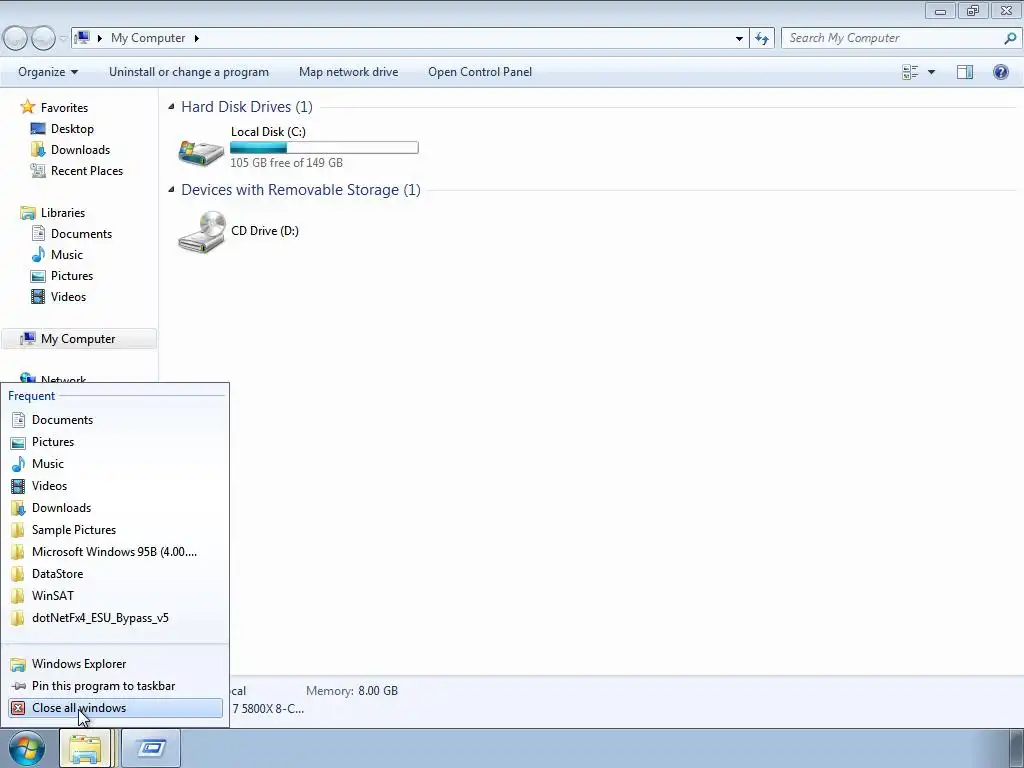Open Documents from the Frequent list
1024x768 pixels.
tap(115, 420)
